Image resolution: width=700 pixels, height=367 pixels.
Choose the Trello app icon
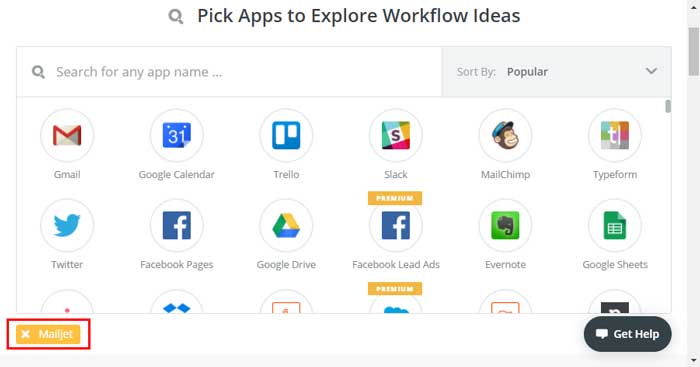click(x=286, y=135)
